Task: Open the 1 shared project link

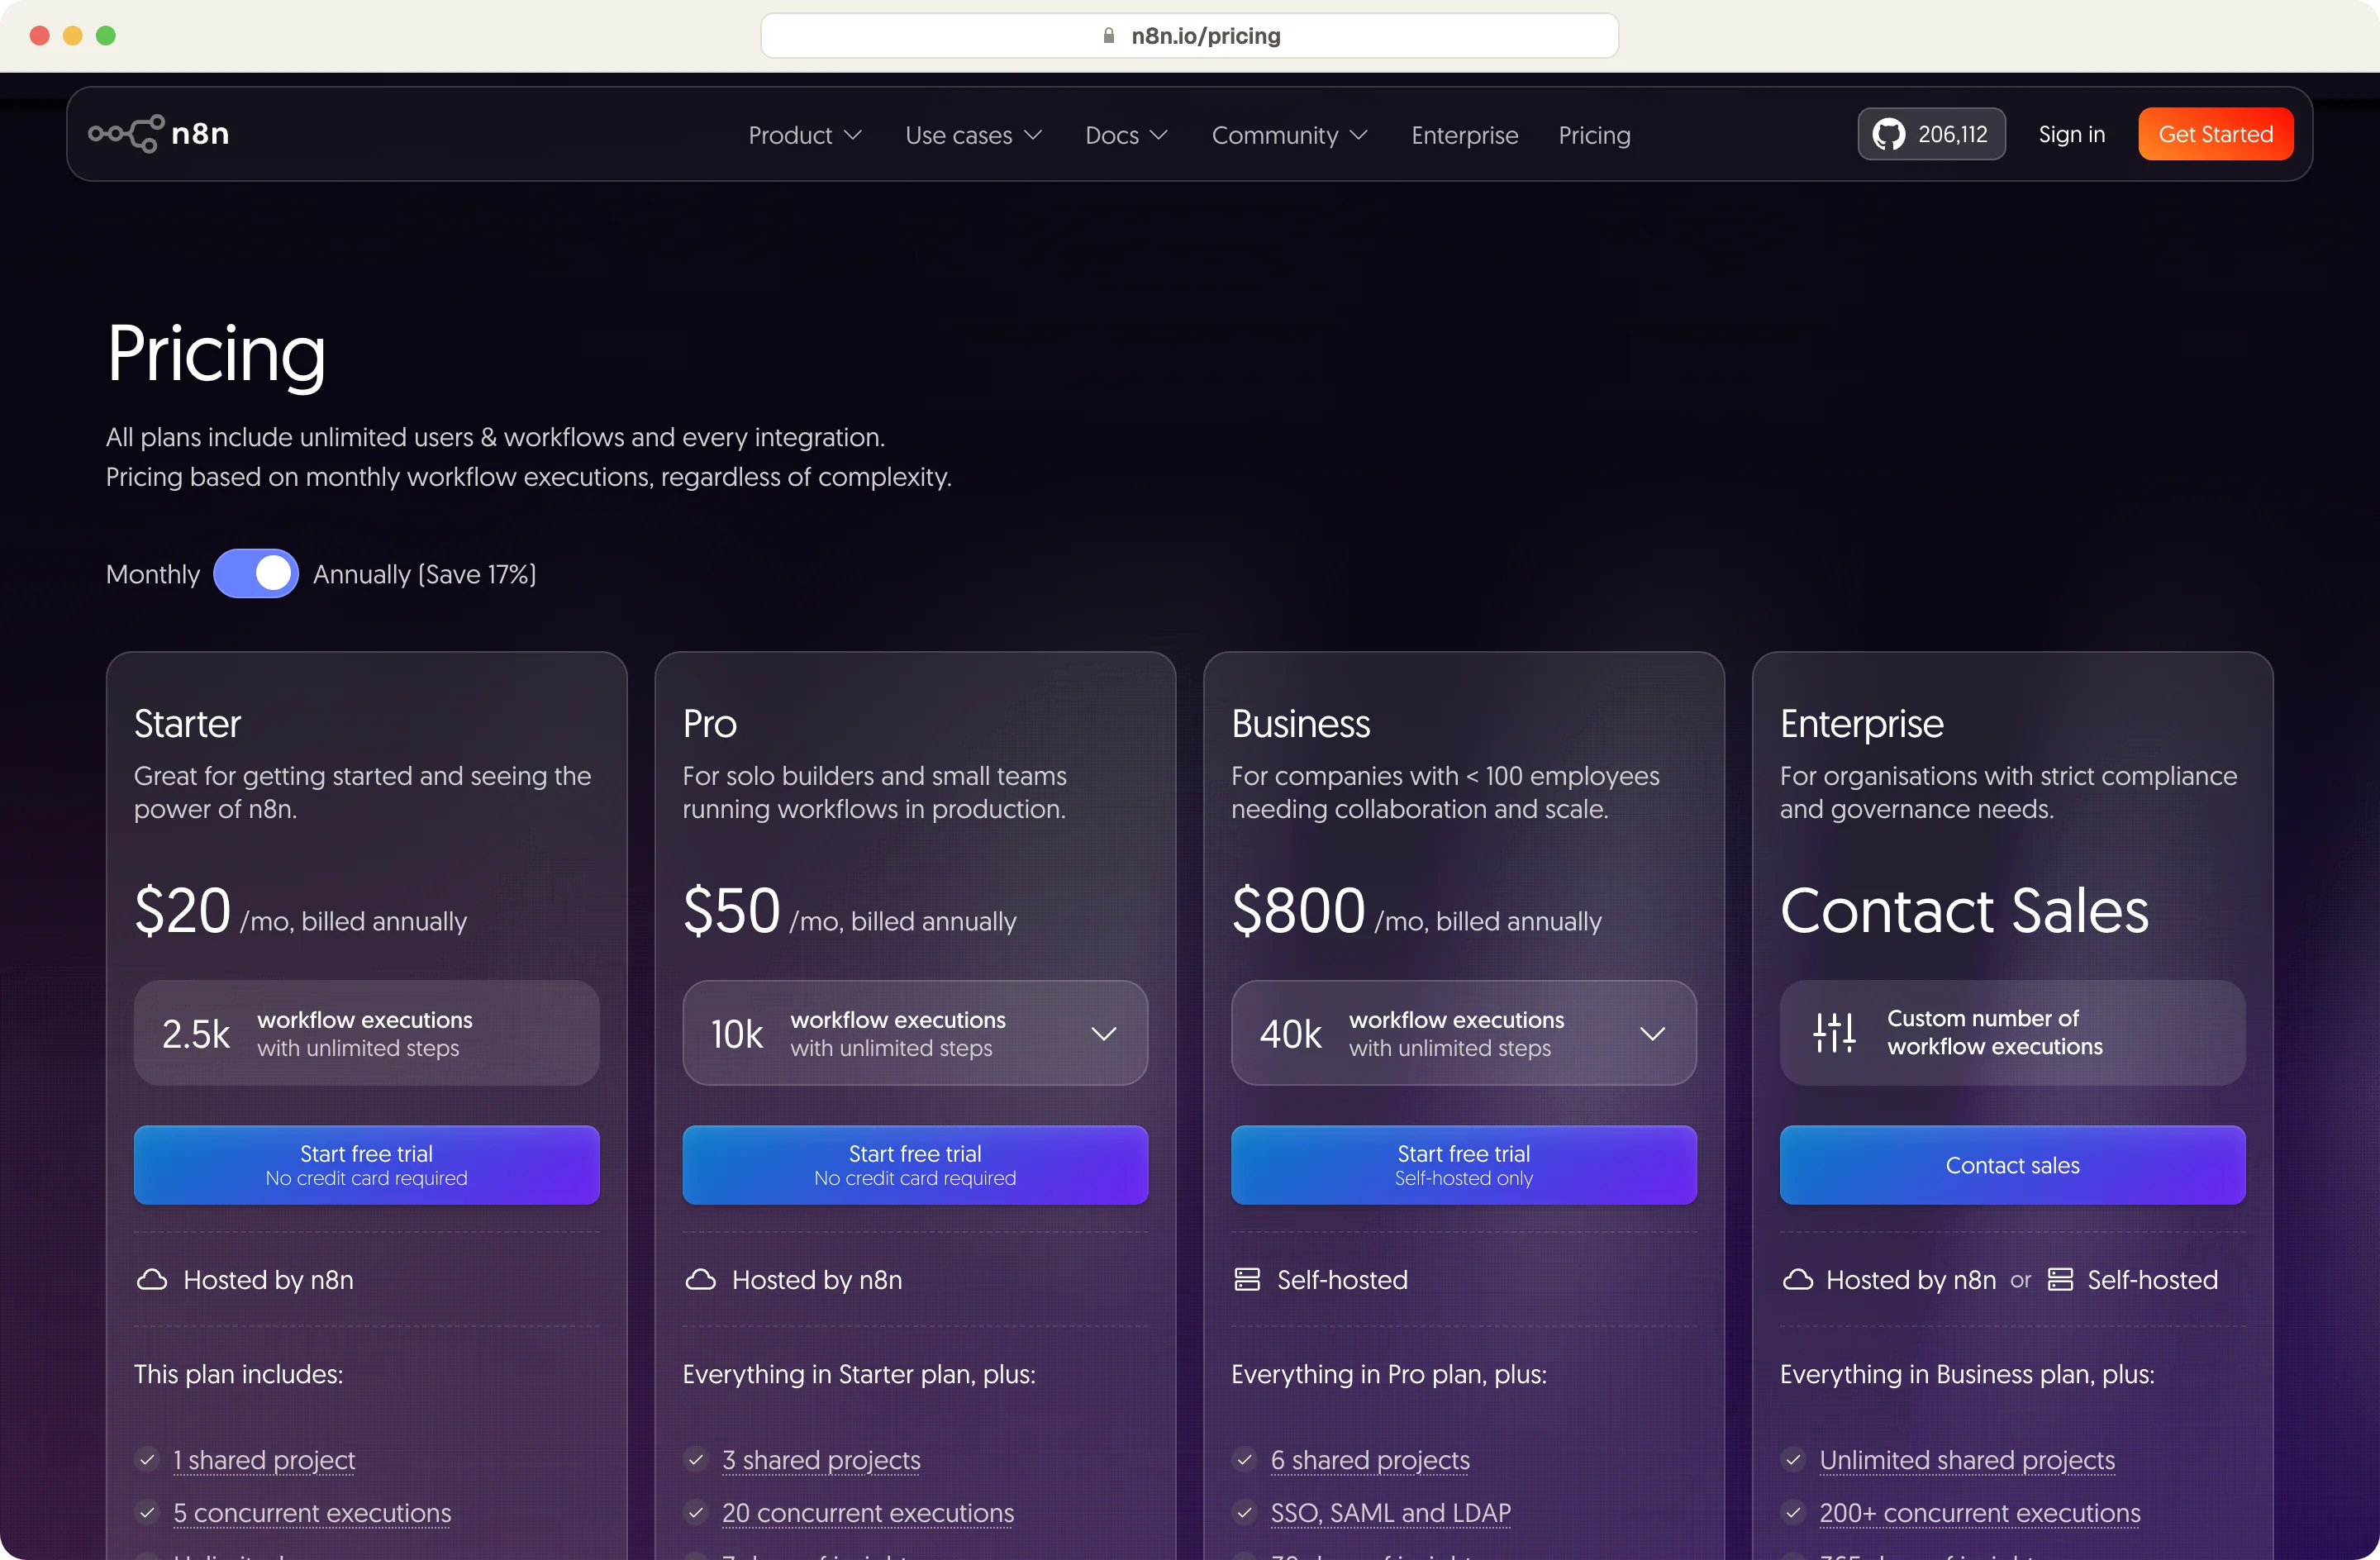Action: coord(264,1460)
